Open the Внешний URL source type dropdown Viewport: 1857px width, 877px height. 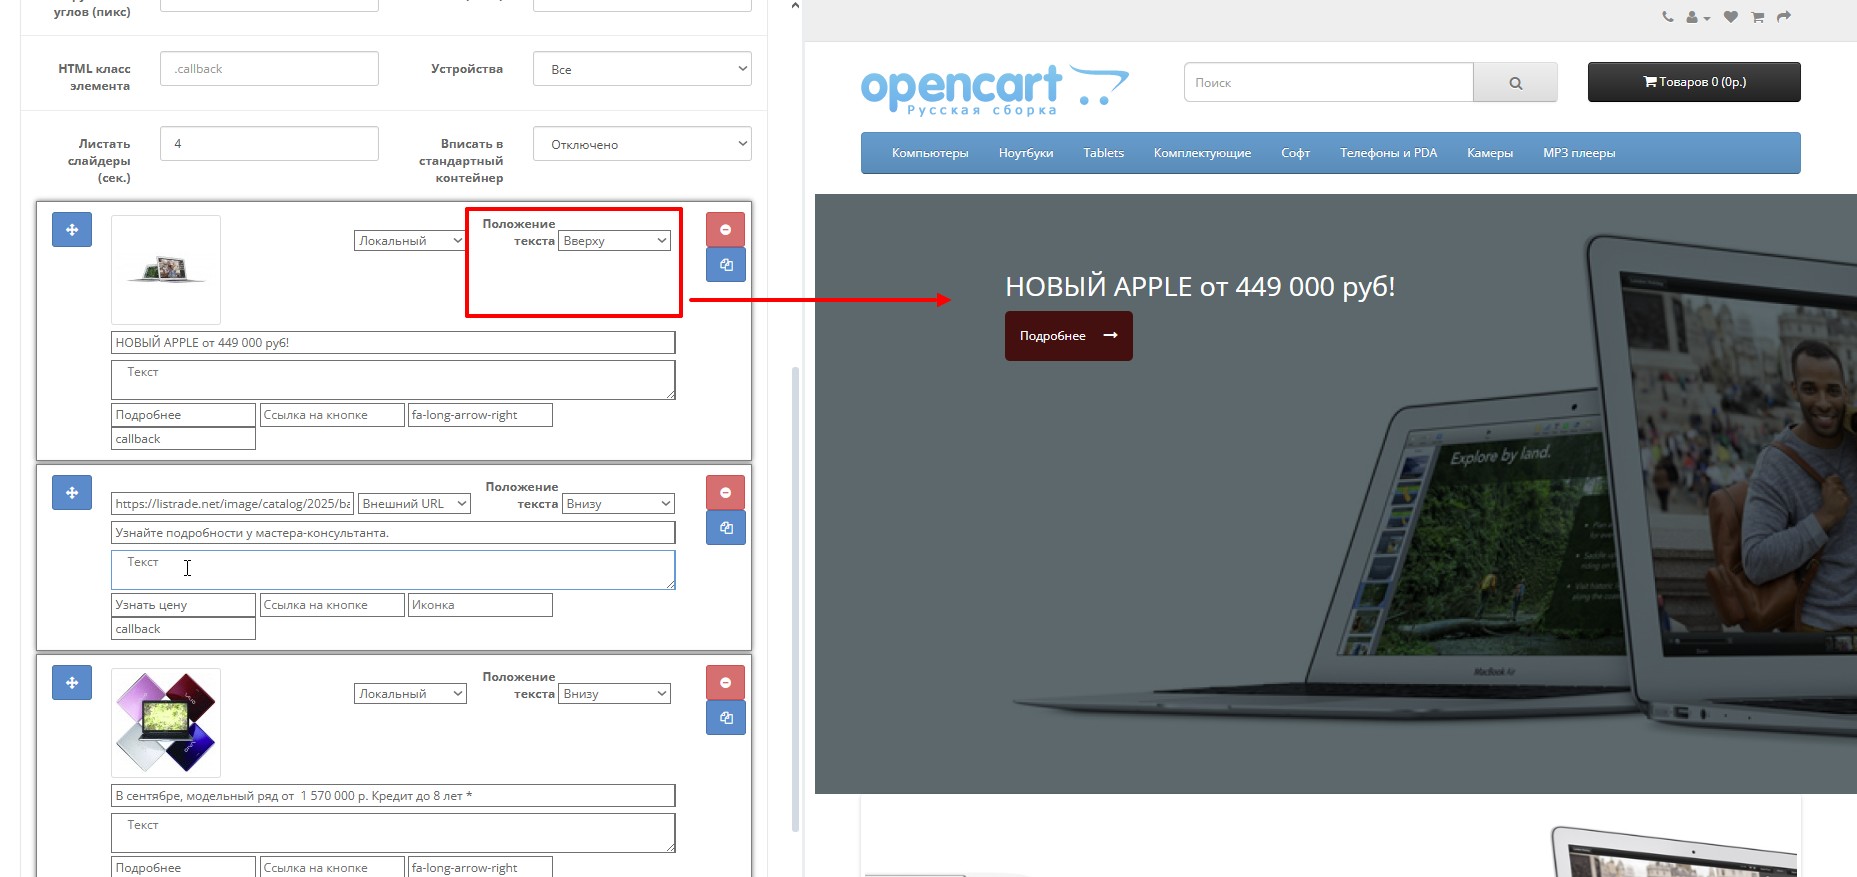tap(414, 504)
